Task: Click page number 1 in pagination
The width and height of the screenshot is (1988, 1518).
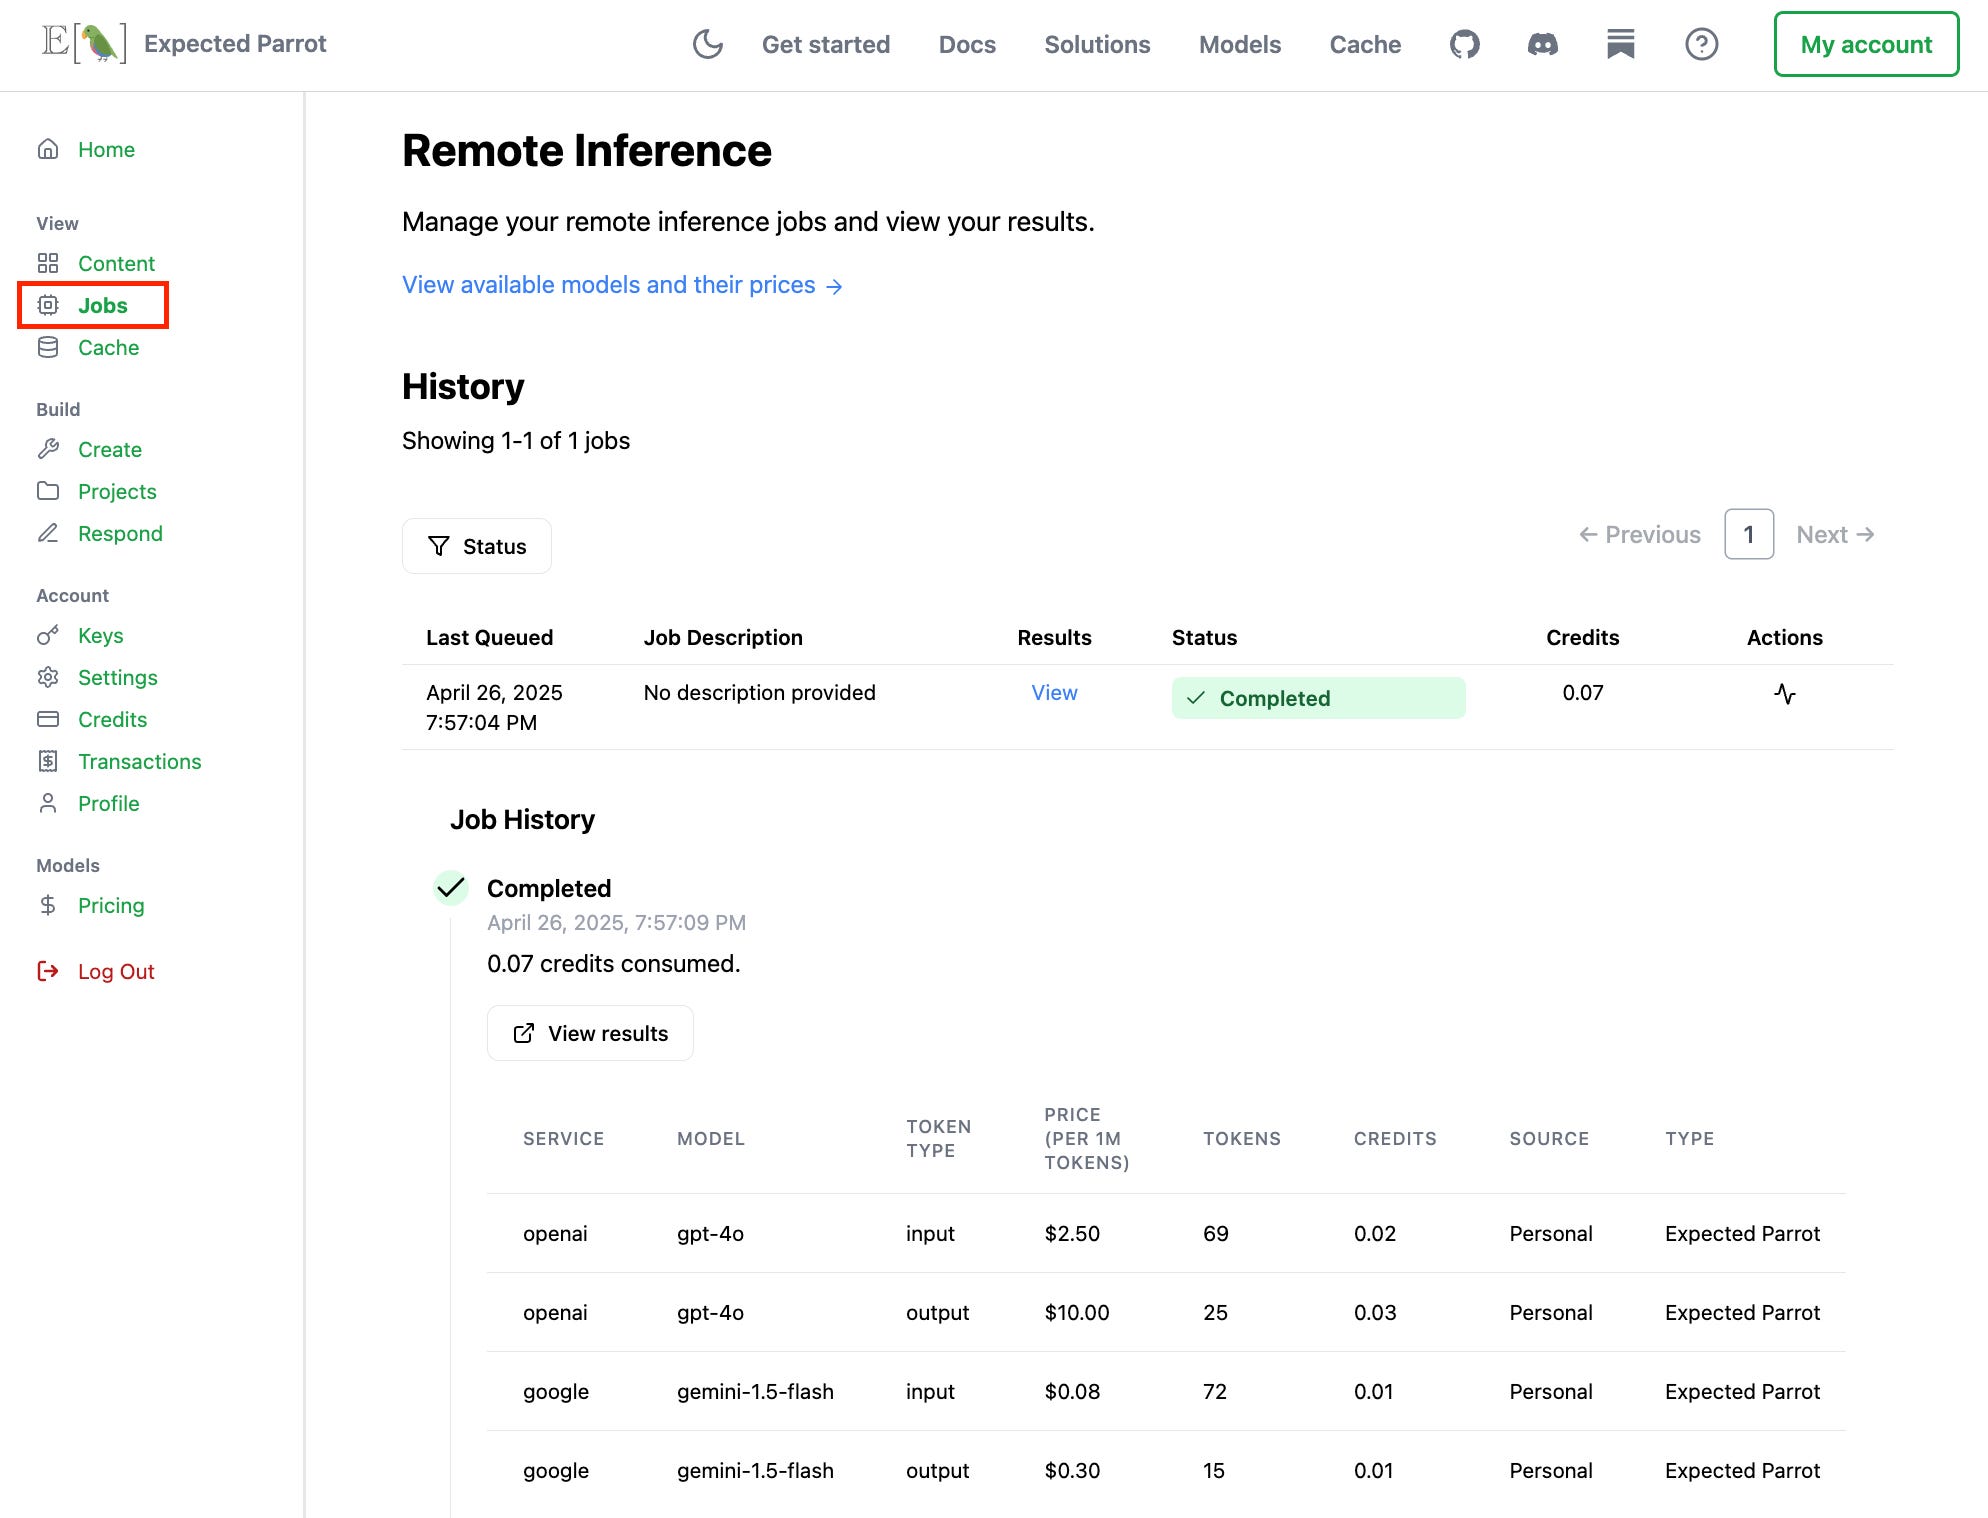Action: 1748,534
